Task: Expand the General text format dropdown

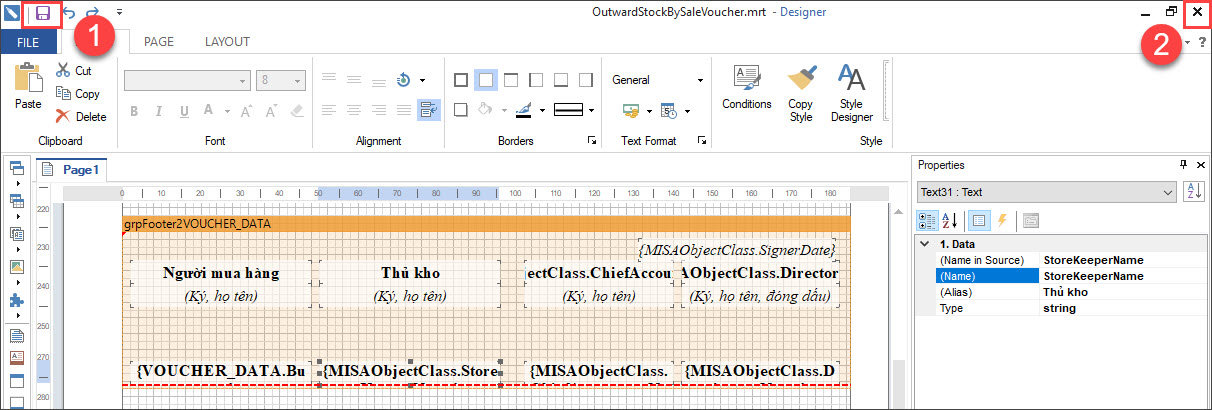Action: (x=700, y=80)
